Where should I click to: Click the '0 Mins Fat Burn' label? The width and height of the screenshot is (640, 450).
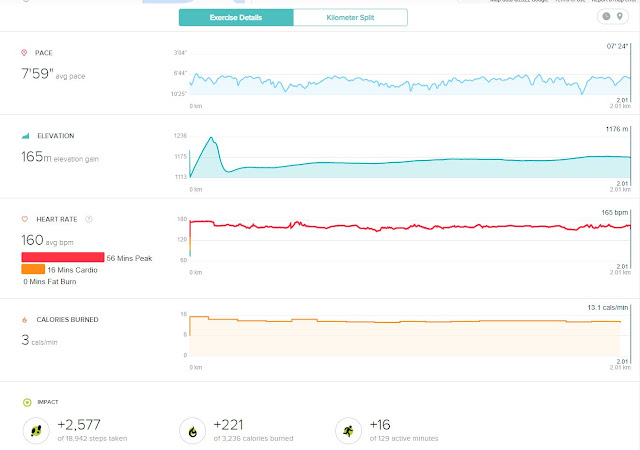point(50,282)
